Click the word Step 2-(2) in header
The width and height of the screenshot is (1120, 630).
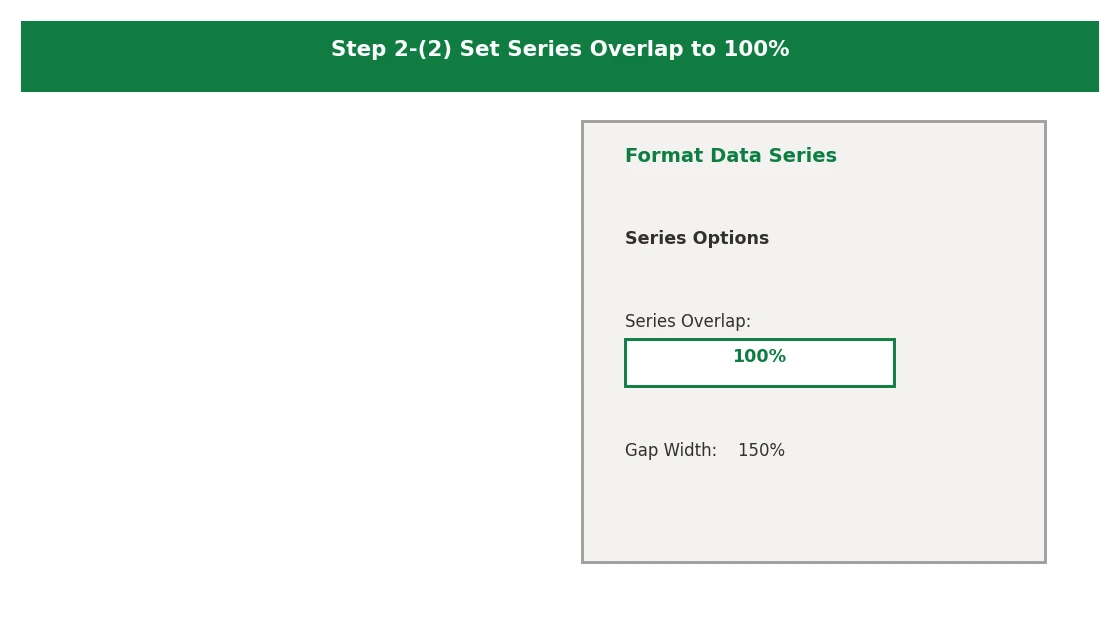tap(391, 49)
